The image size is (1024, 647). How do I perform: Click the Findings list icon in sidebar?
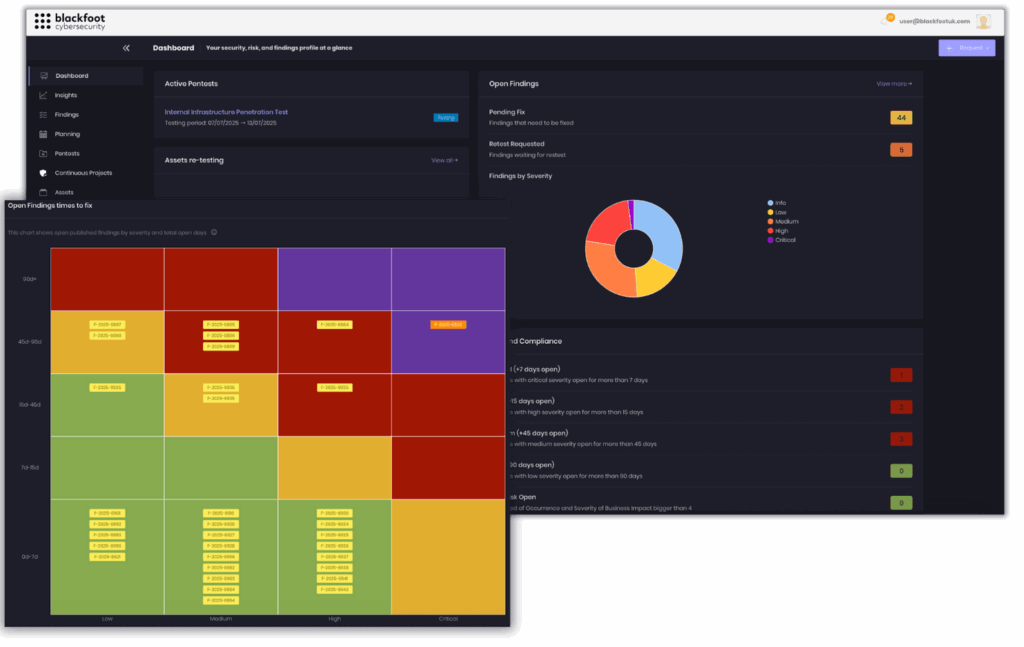(43, 115)
